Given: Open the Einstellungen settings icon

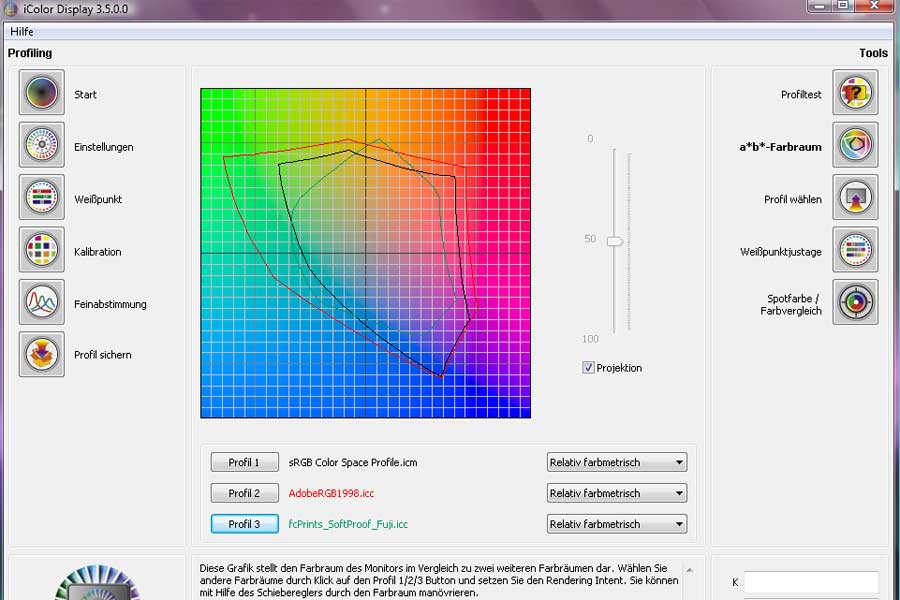Looking at the screenshot, I should (41, 145).
